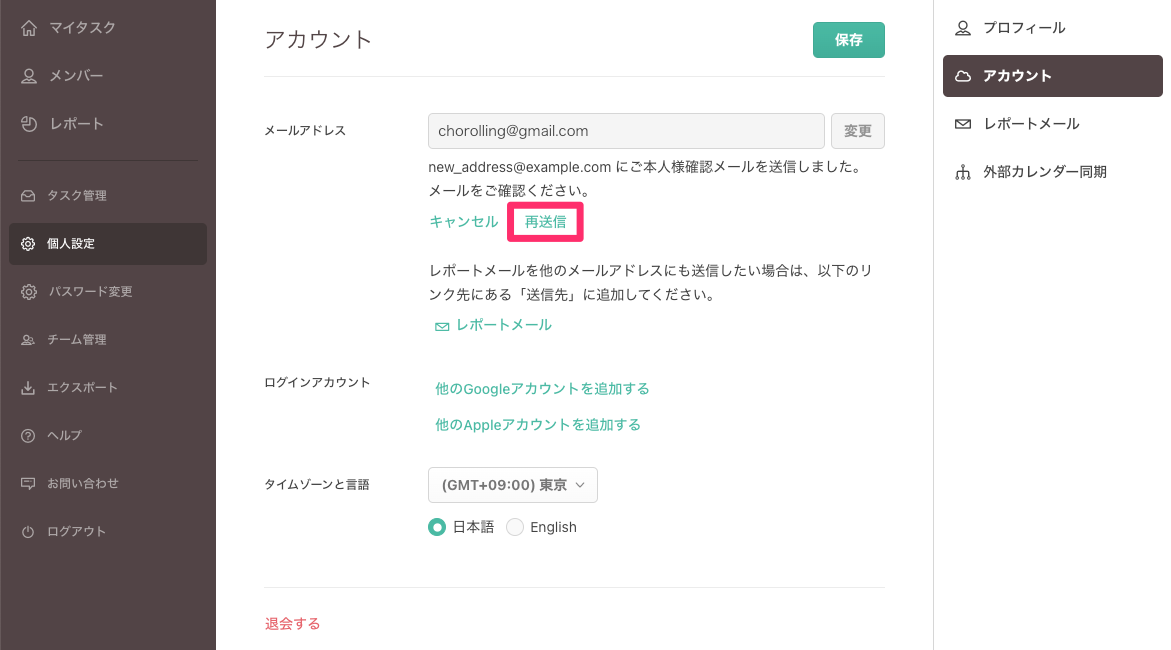
Task: Click the 変更 button beside email
Action: pyautogui.click(x=857, y=131)
